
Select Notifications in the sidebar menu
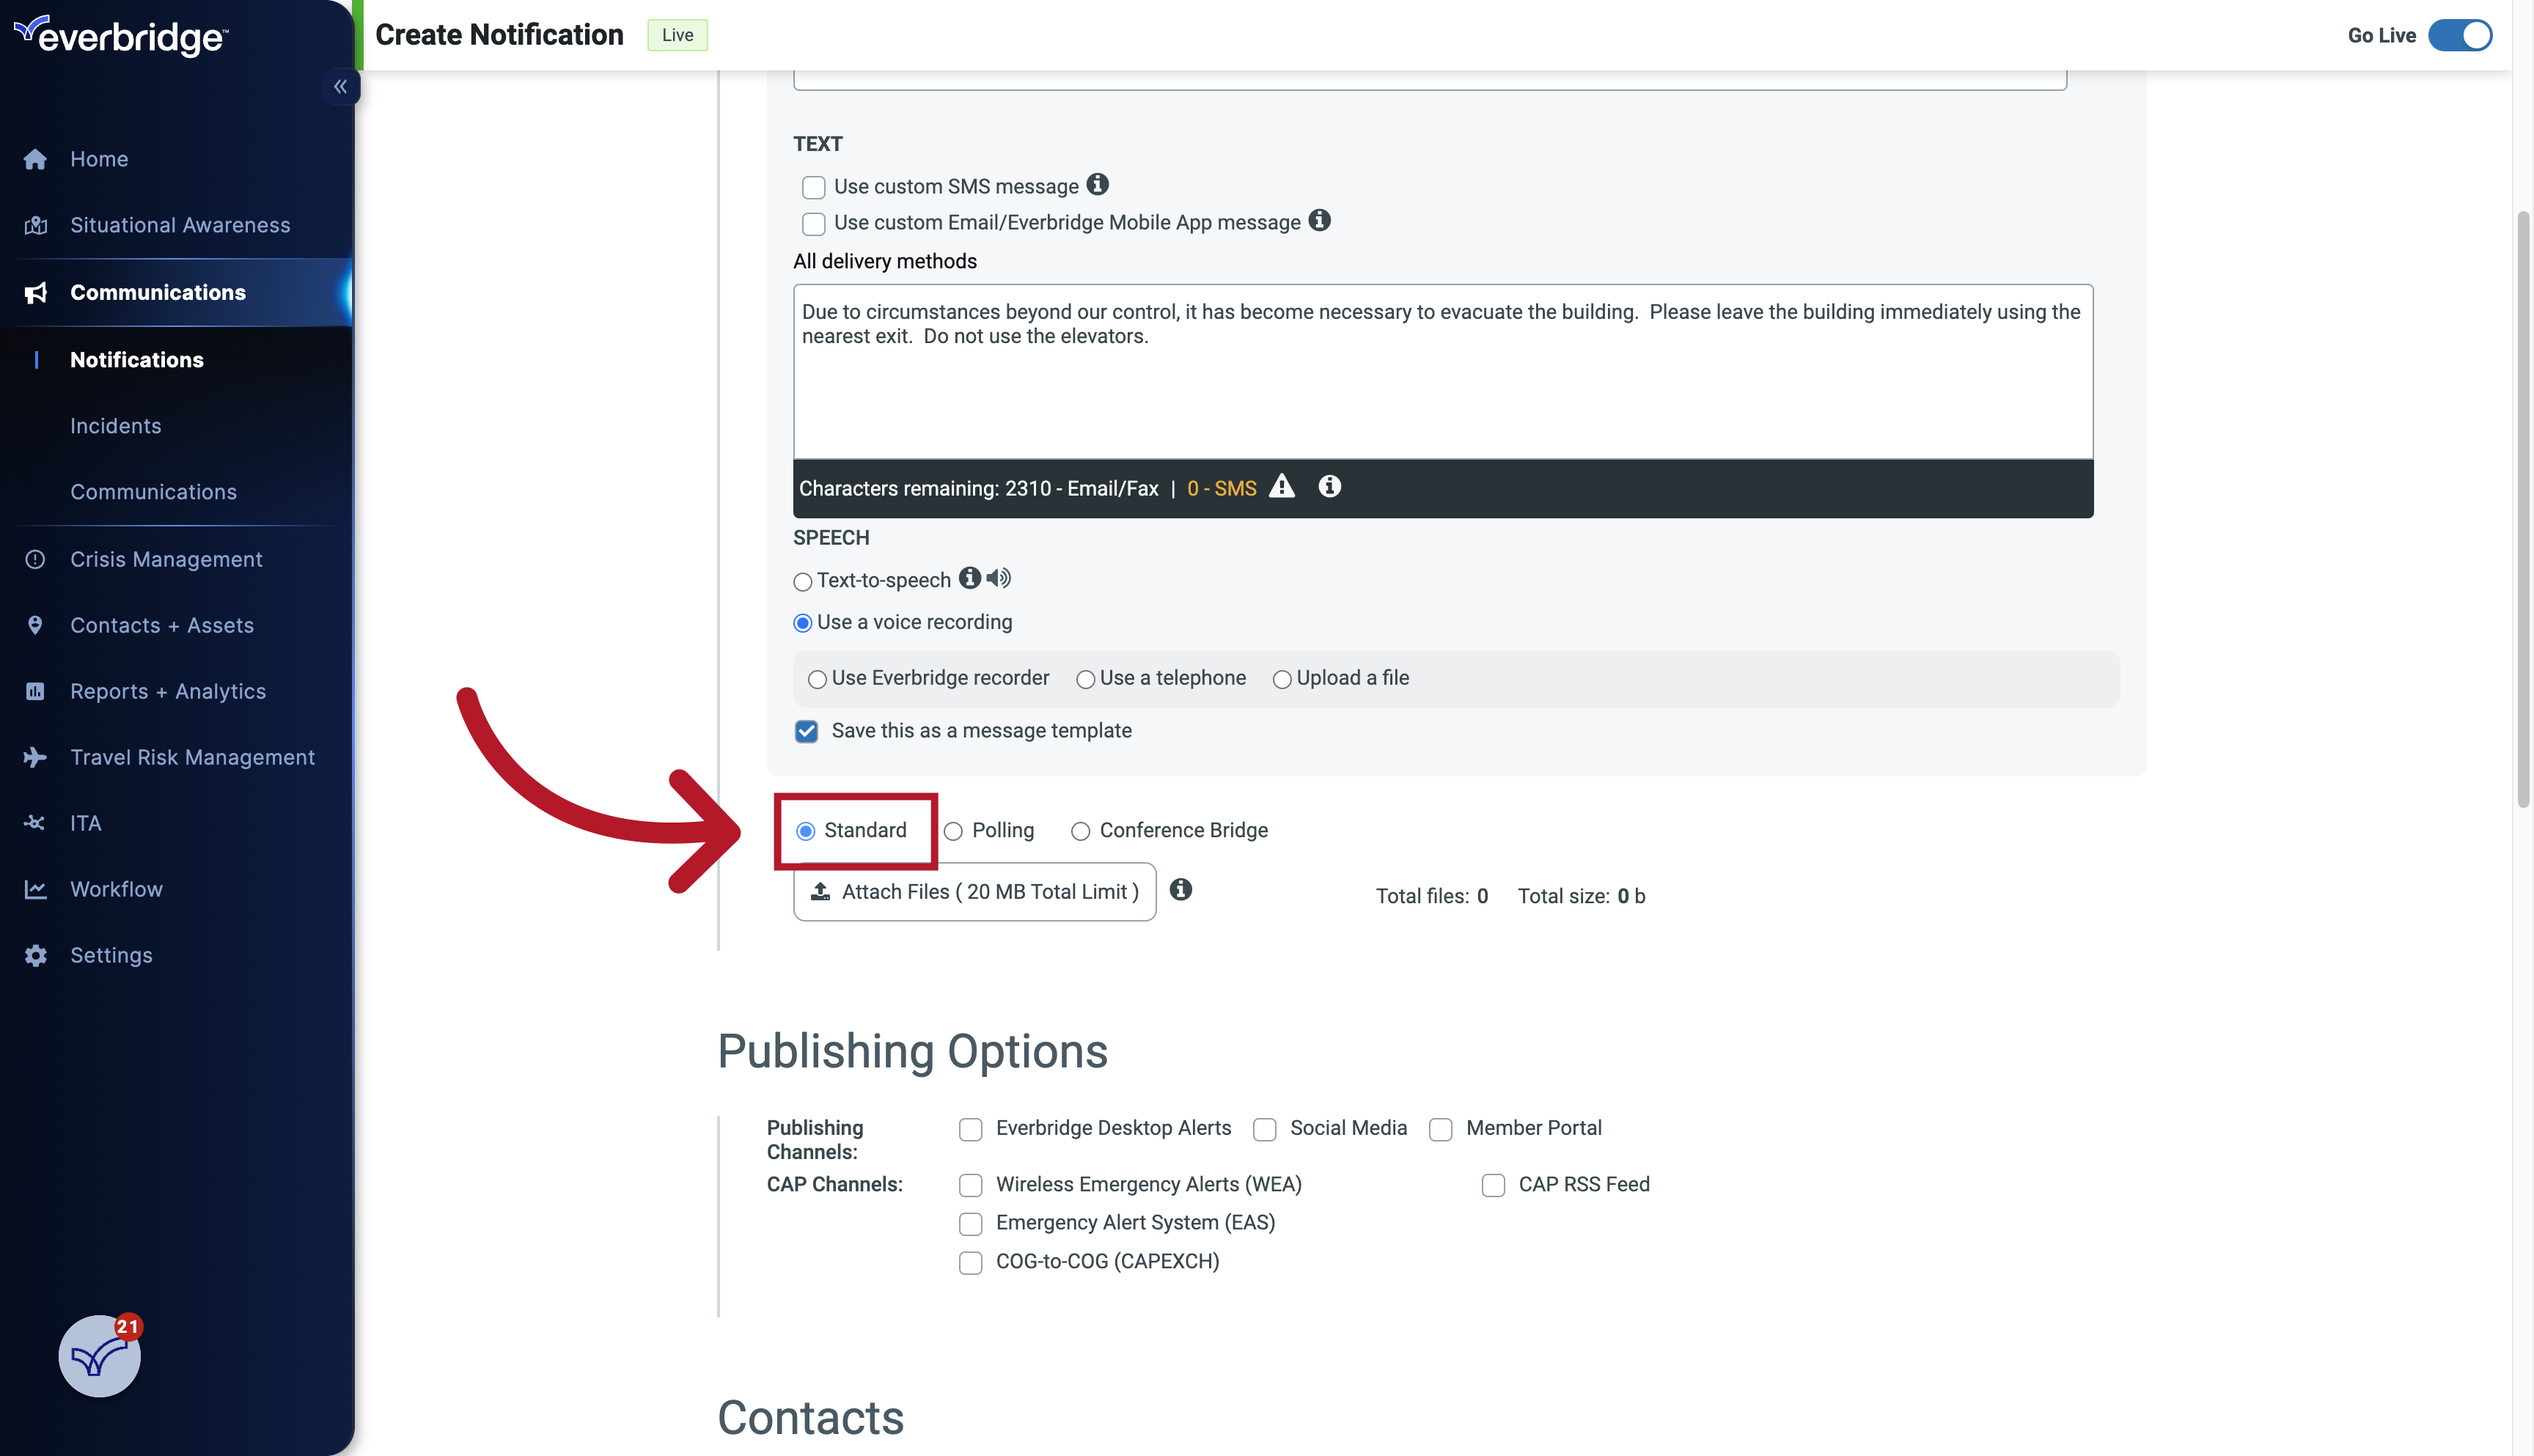tap(137, 359)
